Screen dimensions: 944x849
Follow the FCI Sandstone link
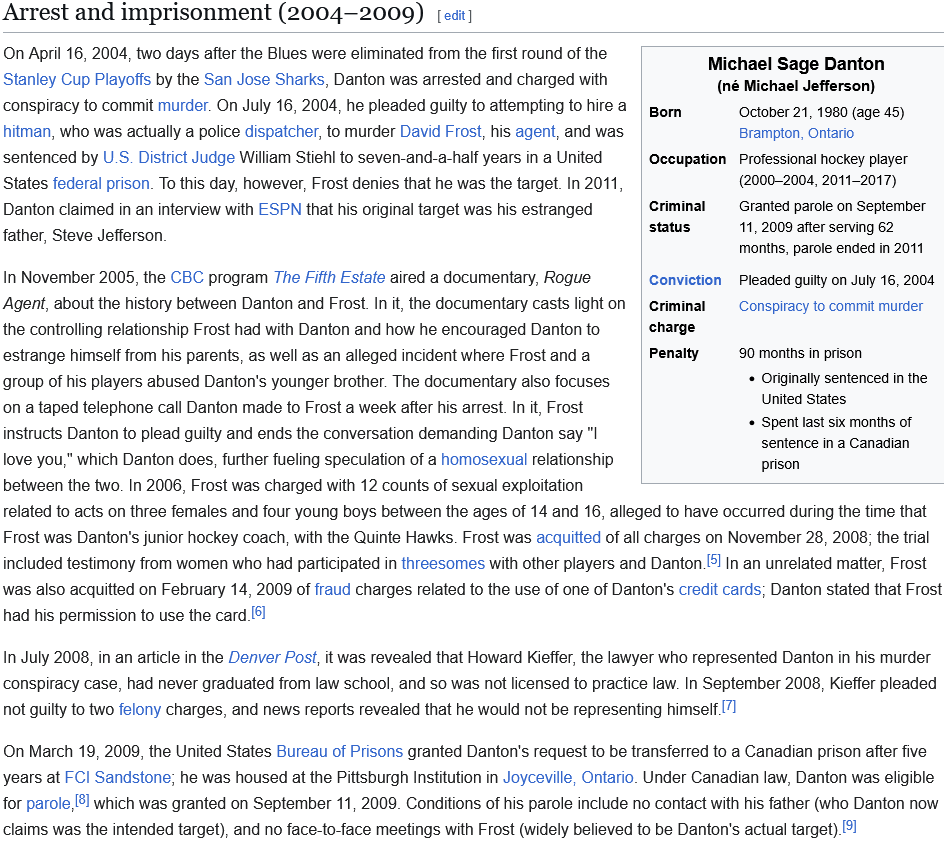[x=117, y=777]
